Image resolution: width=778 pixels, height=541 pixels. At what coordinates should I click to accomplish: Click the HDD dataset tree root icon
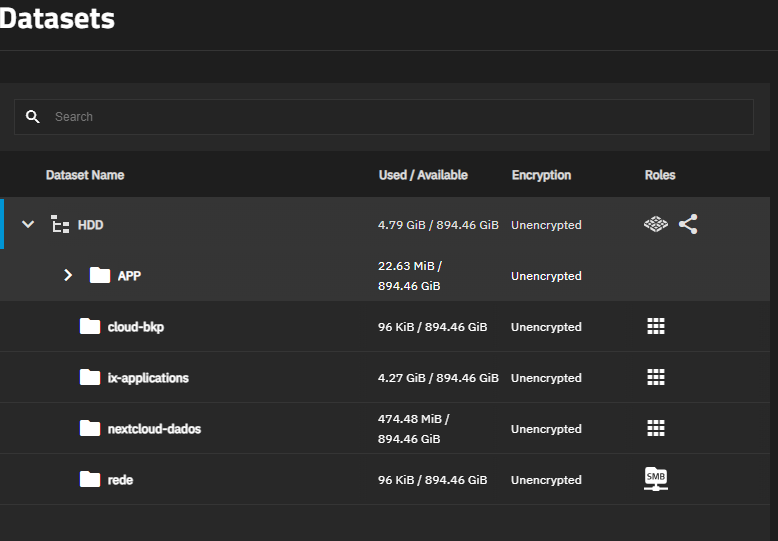60,224
